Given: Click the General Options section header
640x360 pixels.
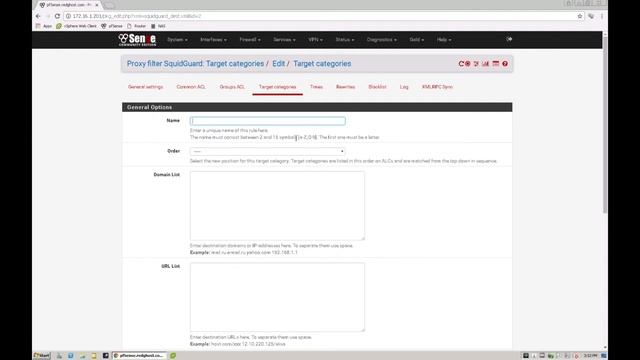Looking at the screenshot, I should [x=317, y=107].
